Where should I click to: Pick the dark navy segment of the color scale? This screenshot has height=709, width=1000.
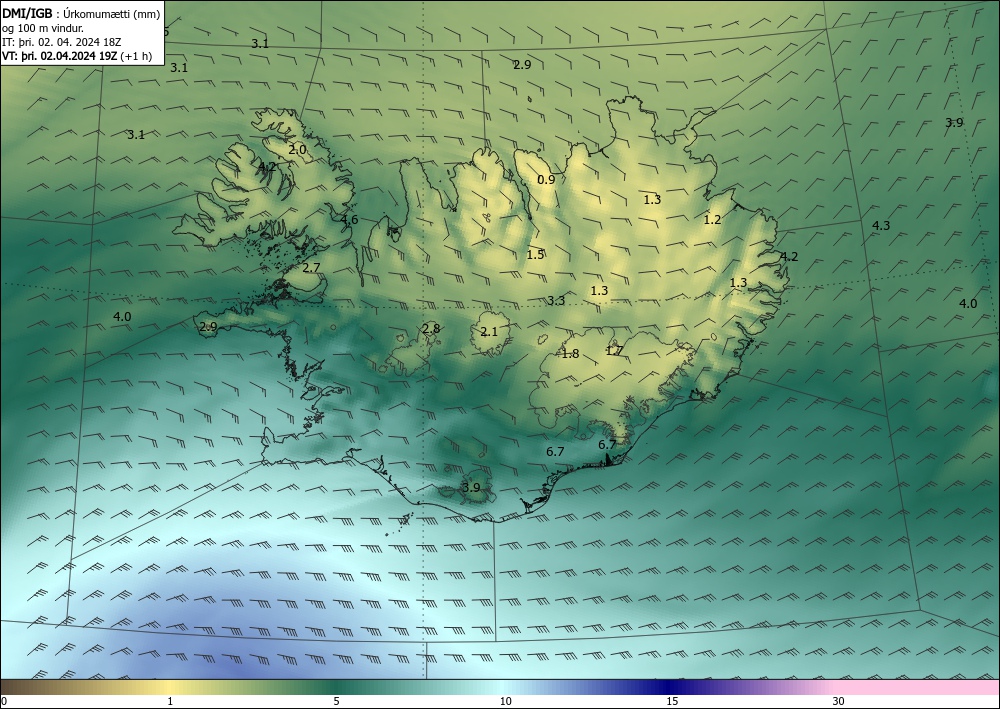(x=666, y=687)
